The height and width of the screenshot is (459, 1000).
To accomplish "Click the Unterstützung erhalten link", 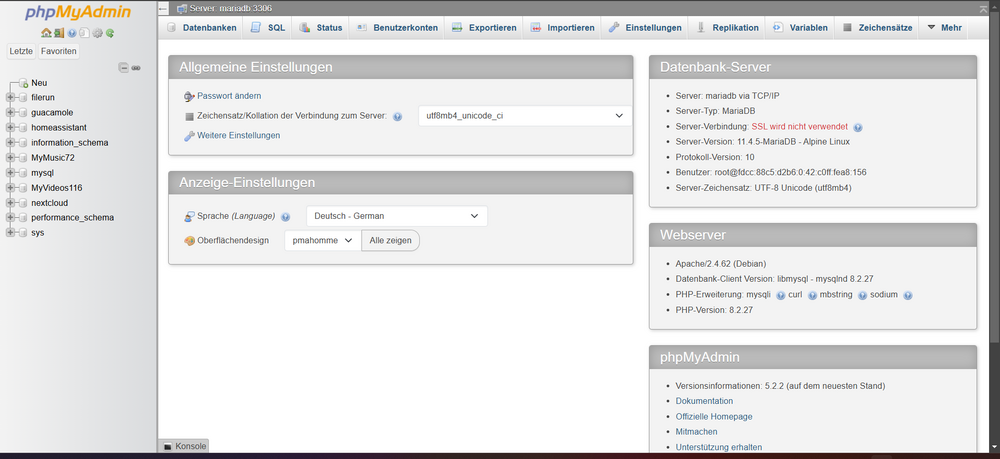I will [719, 447].
